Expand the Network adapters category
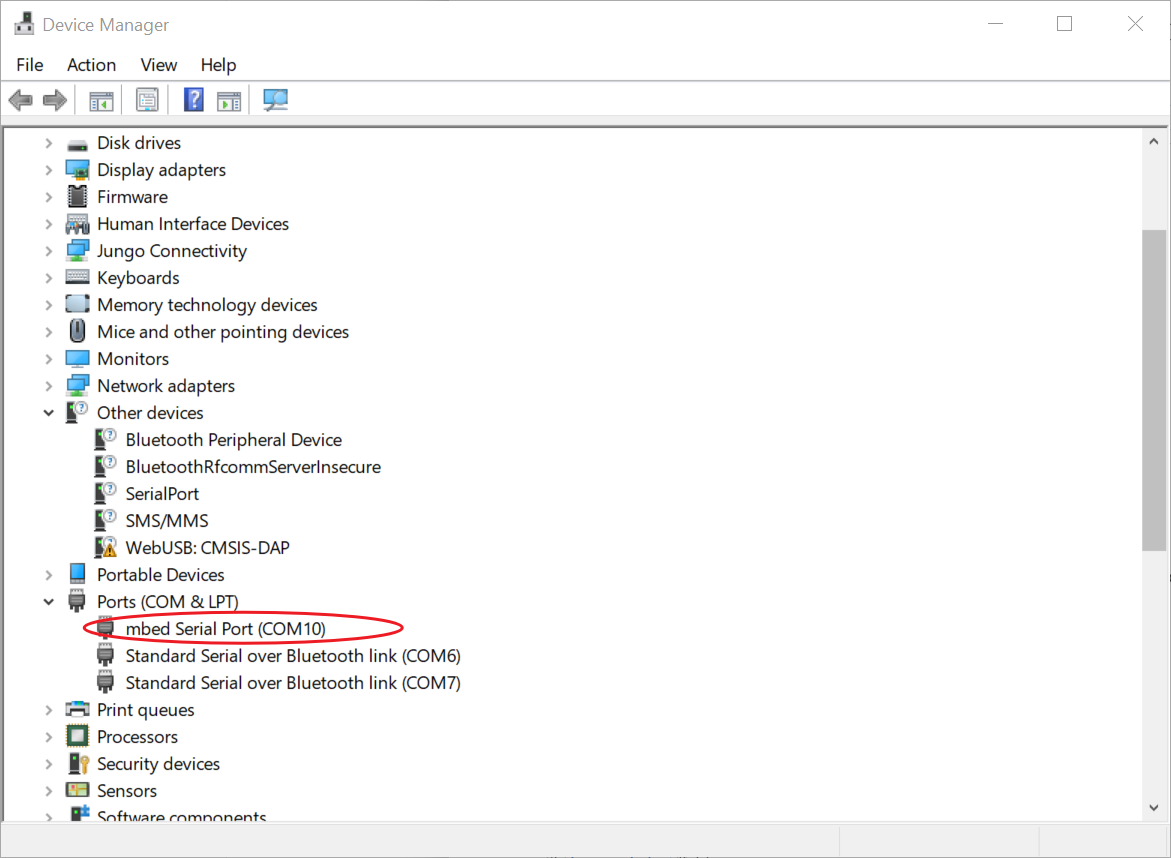1171x858 pixels. (x=48, y=385)
